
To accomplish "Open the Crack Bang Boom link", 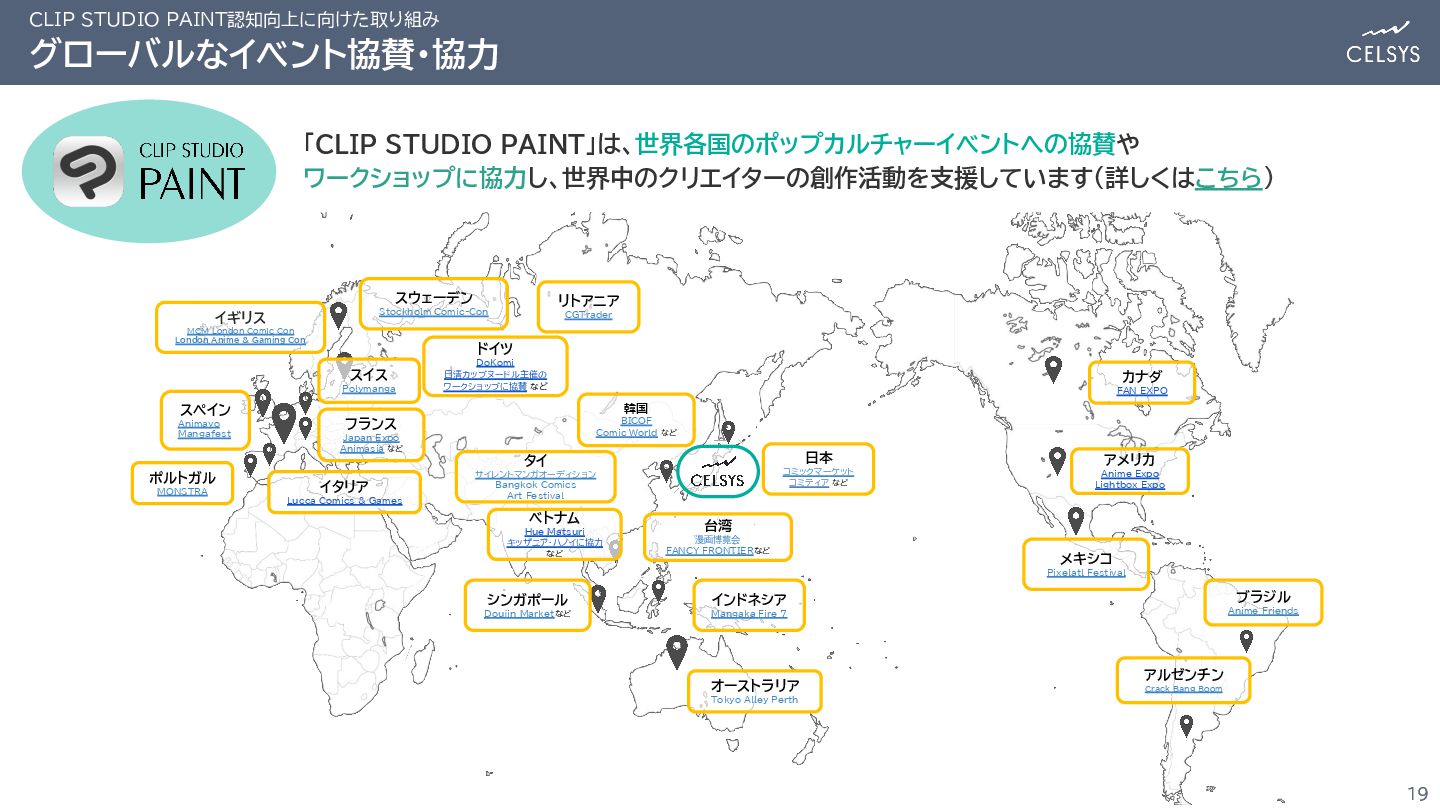I will 1184,689.
